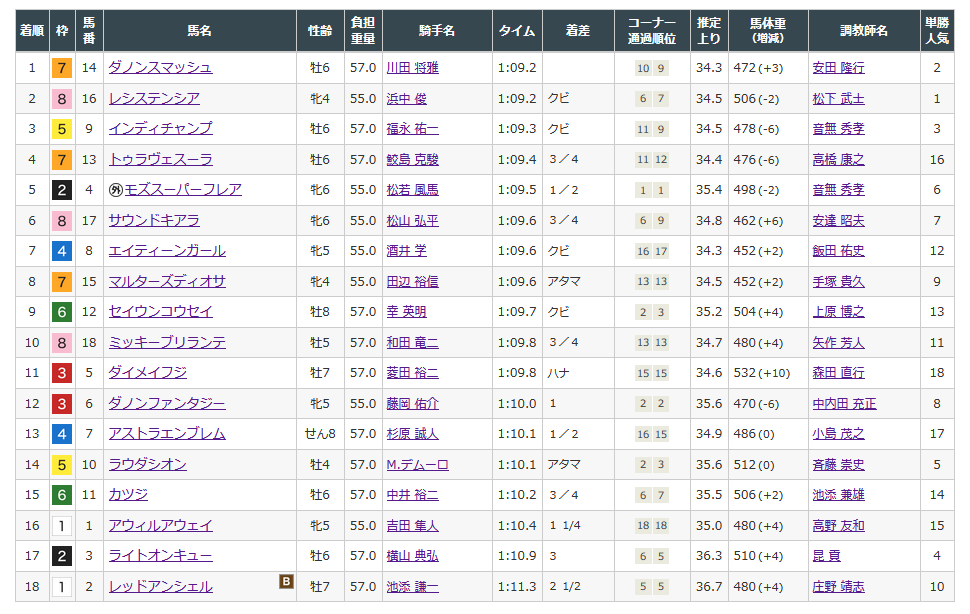The width and height of the screenshot is (970, 614).
Task: Open trainer link 高橋 康之
Action: [839, 160]
